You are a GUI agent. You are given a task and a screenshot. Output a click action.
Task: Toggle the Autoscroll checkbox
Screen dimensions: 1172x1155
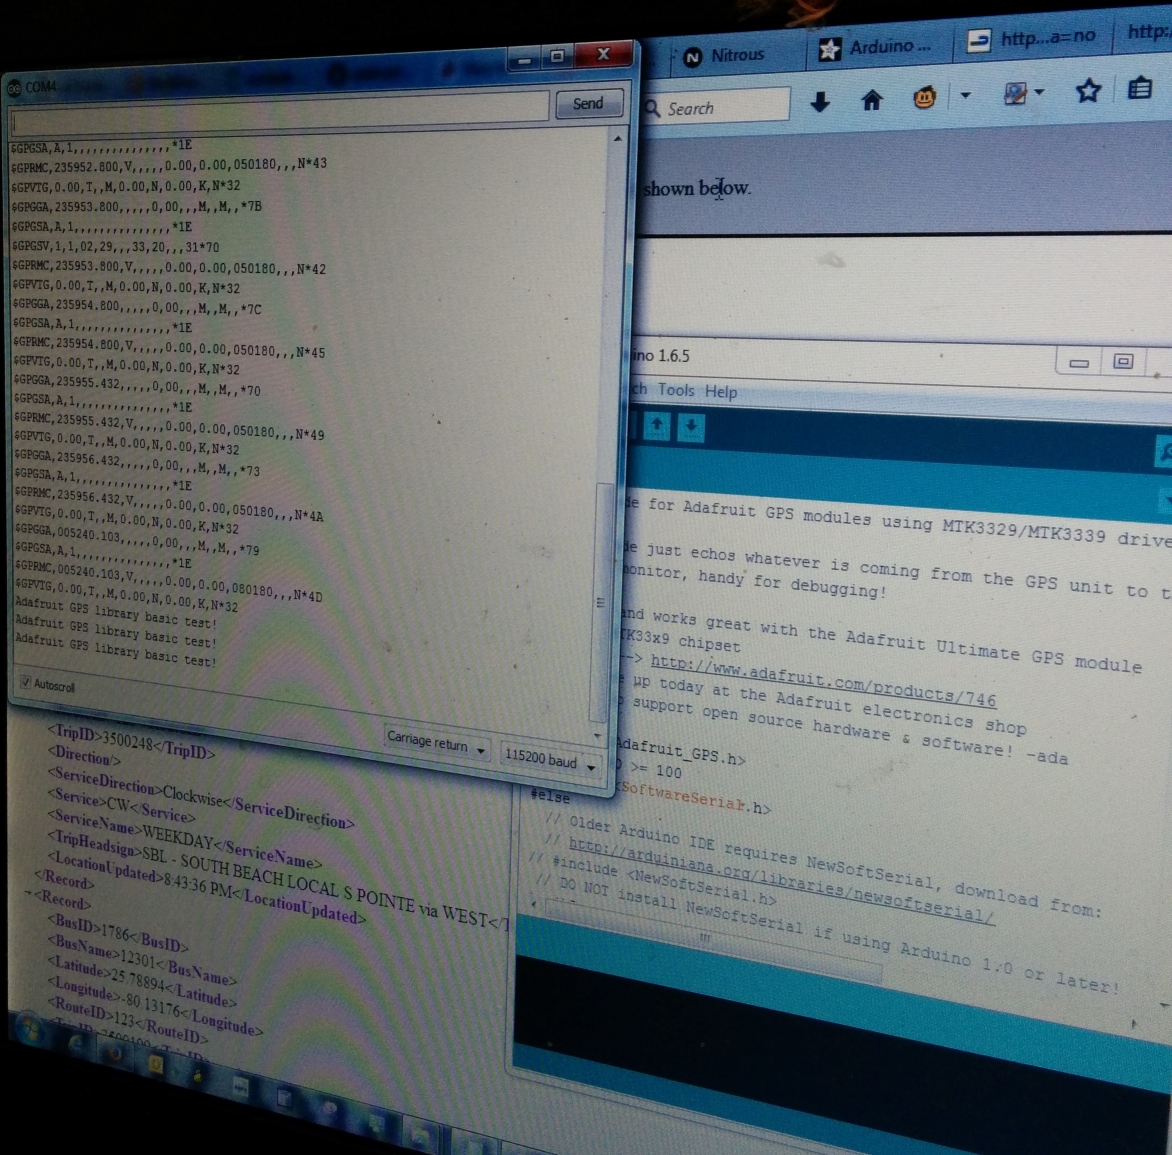tap(24, 682)
